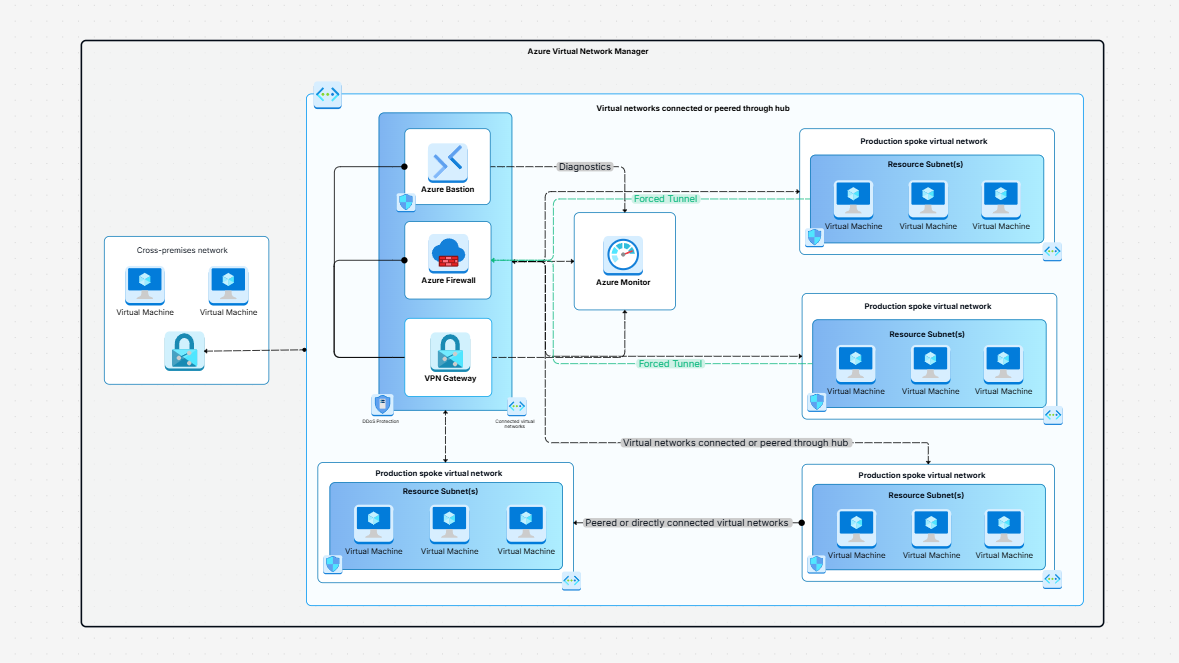Select the Azure Firewall icon
This screenshot has height=663, width=1179.
pos(448,254)
